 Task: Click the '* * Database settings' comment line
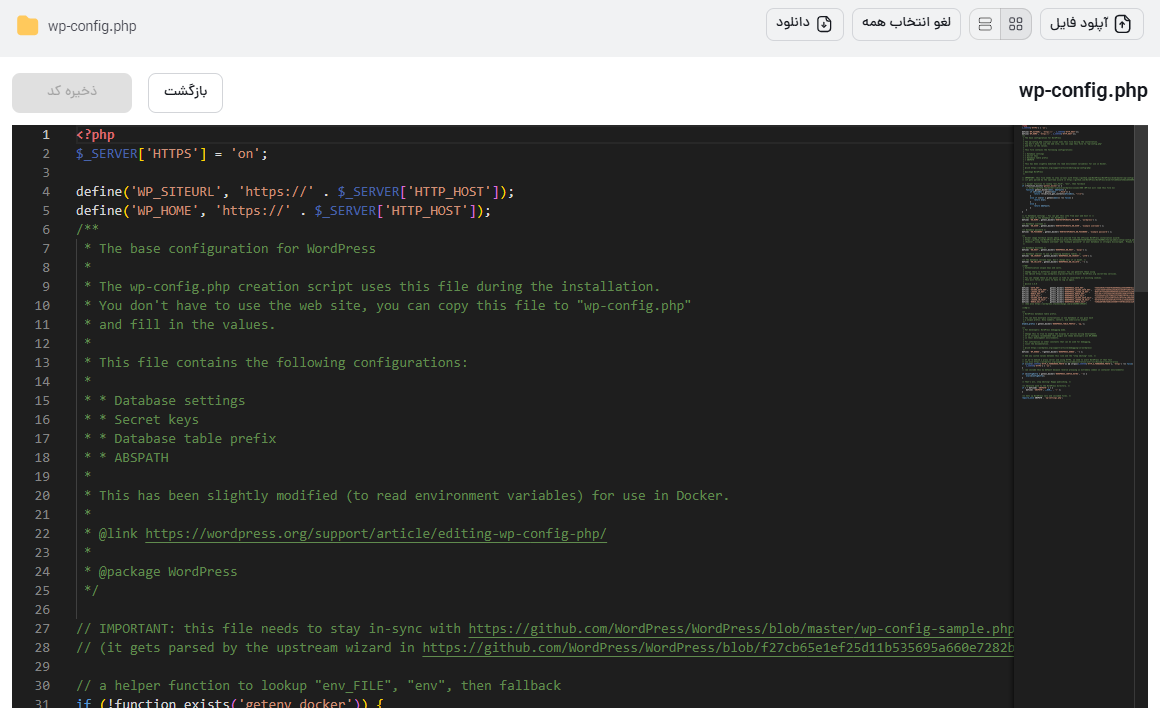point(164,401)
